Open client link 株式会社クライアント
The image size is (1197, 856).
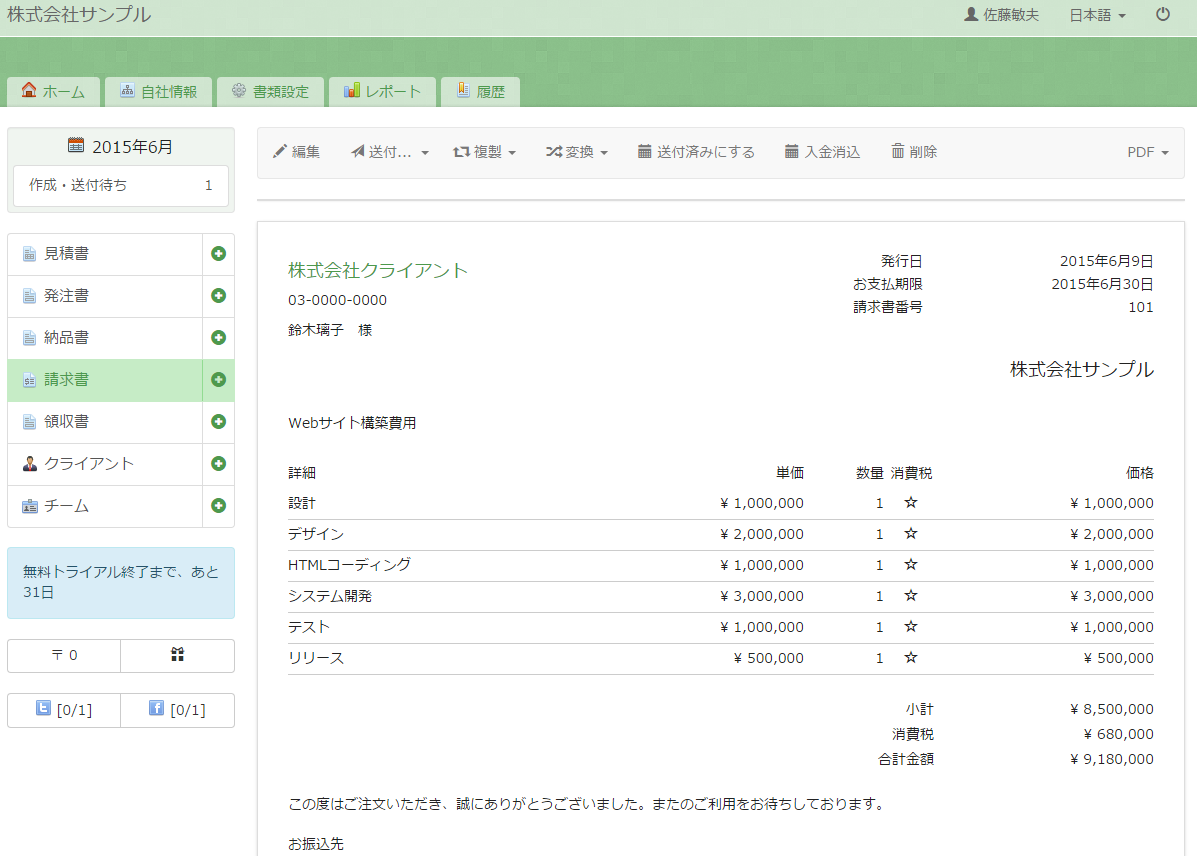click(377, 270)
